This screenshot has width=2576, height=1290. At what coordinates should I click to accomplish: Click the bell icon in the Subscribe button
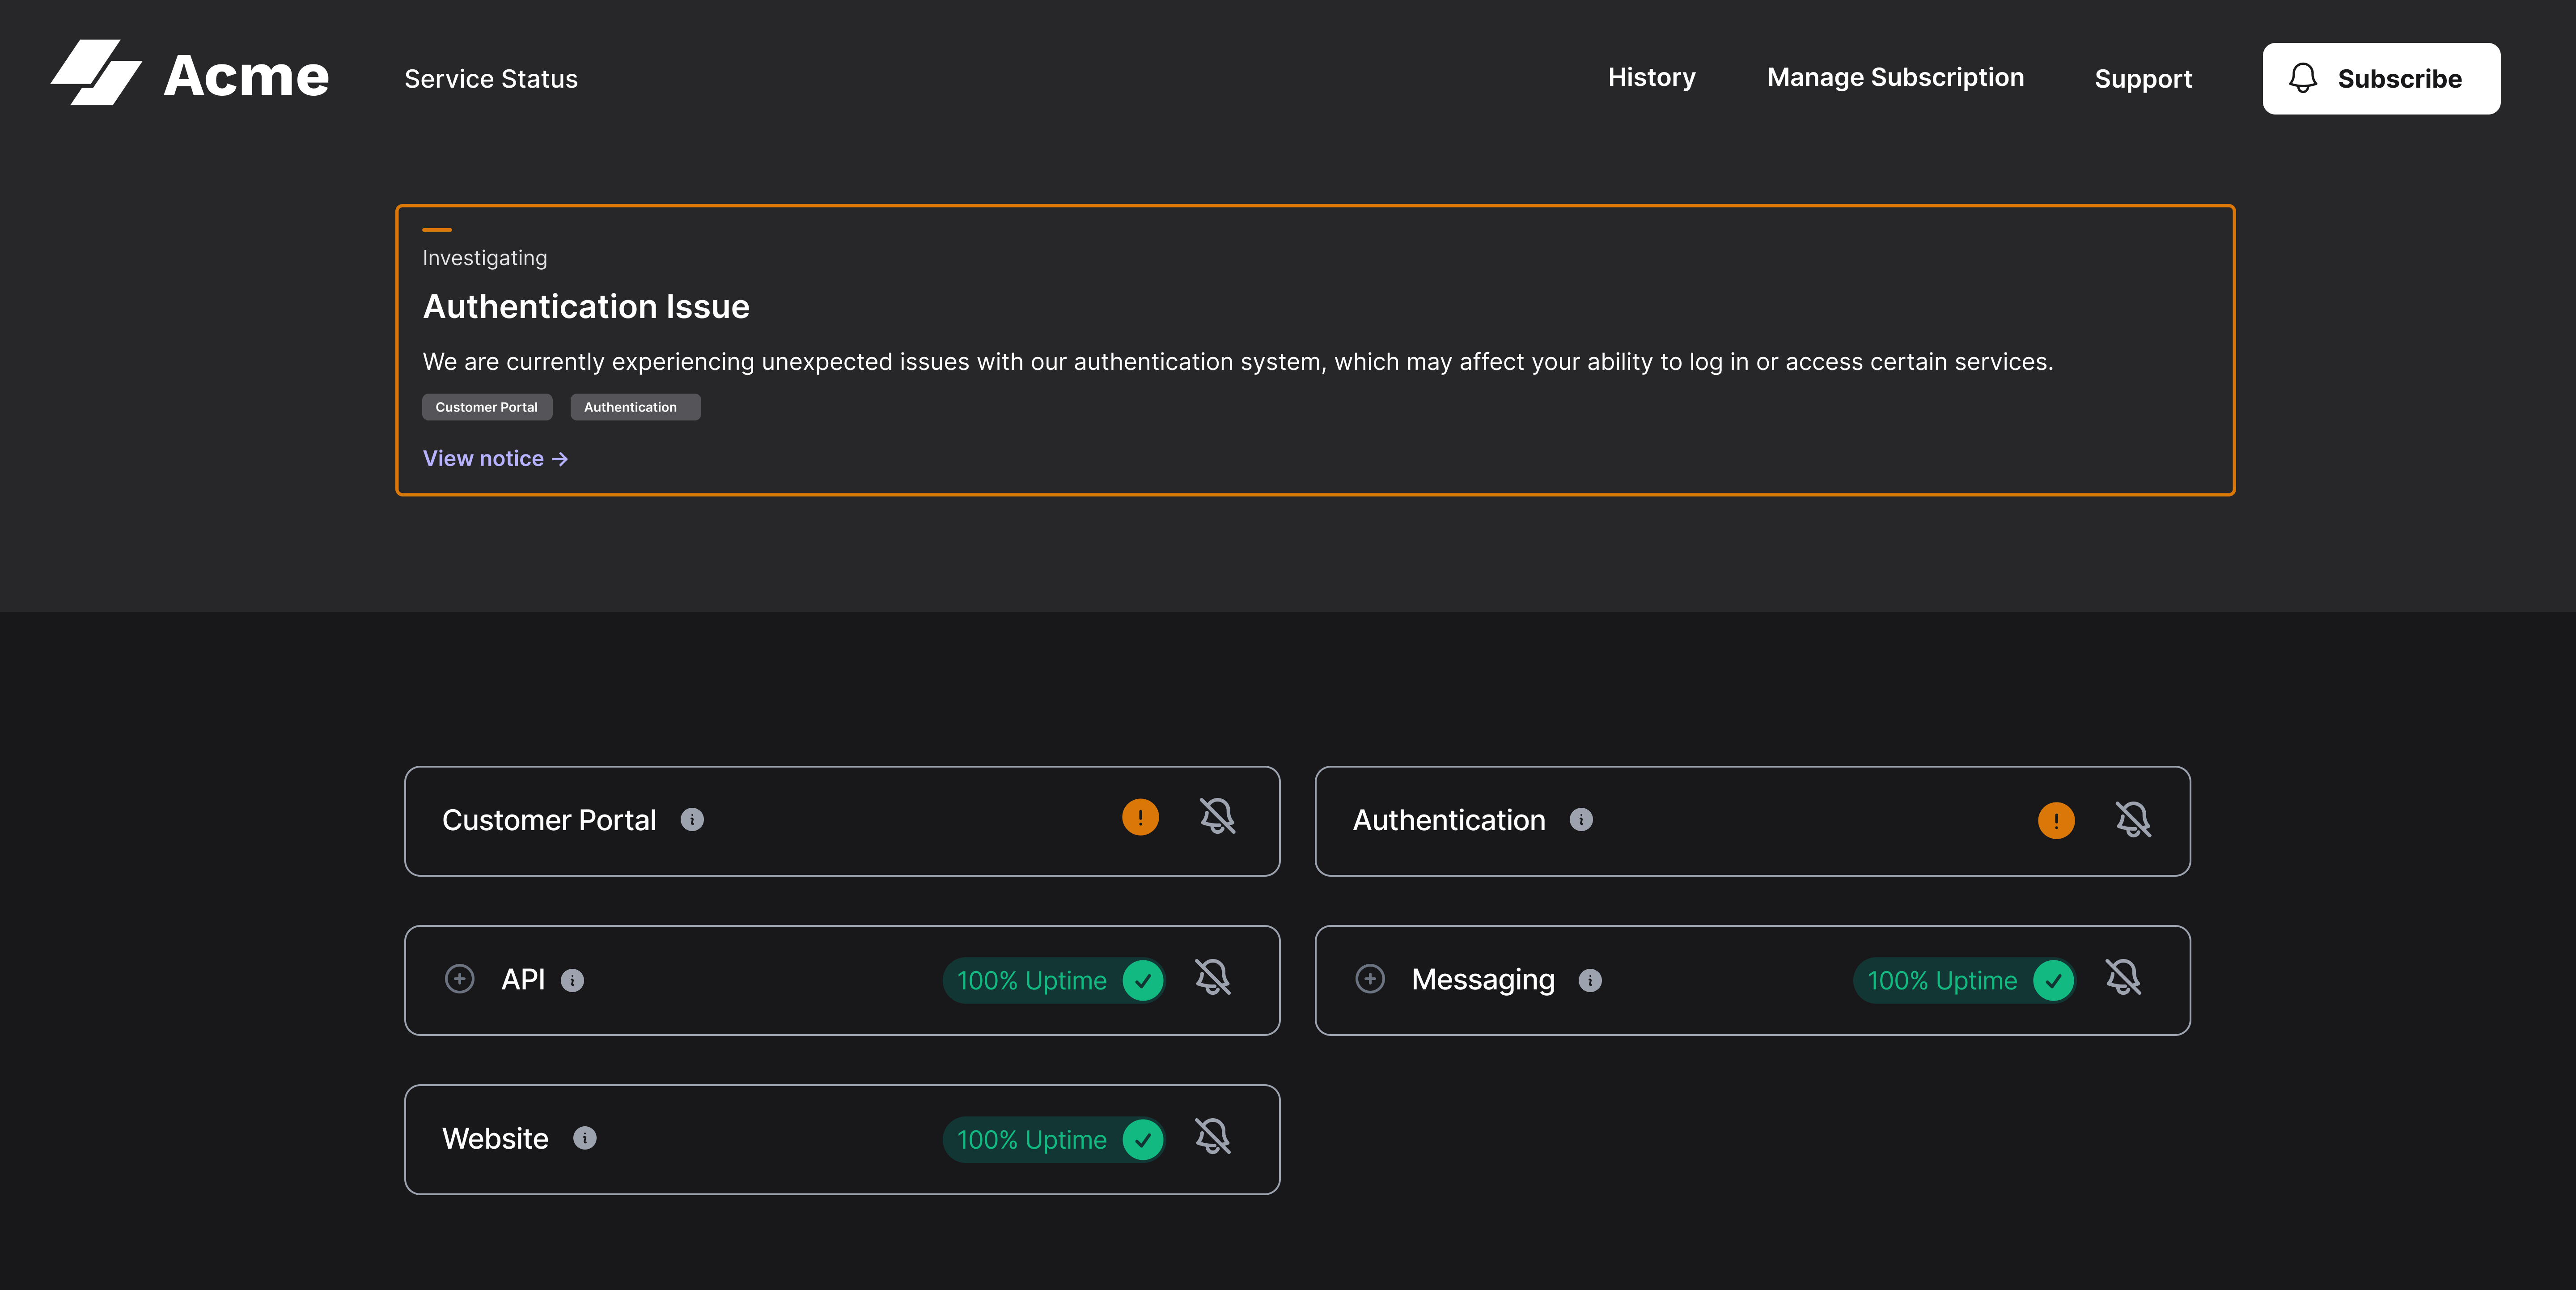click(2303, 78)
